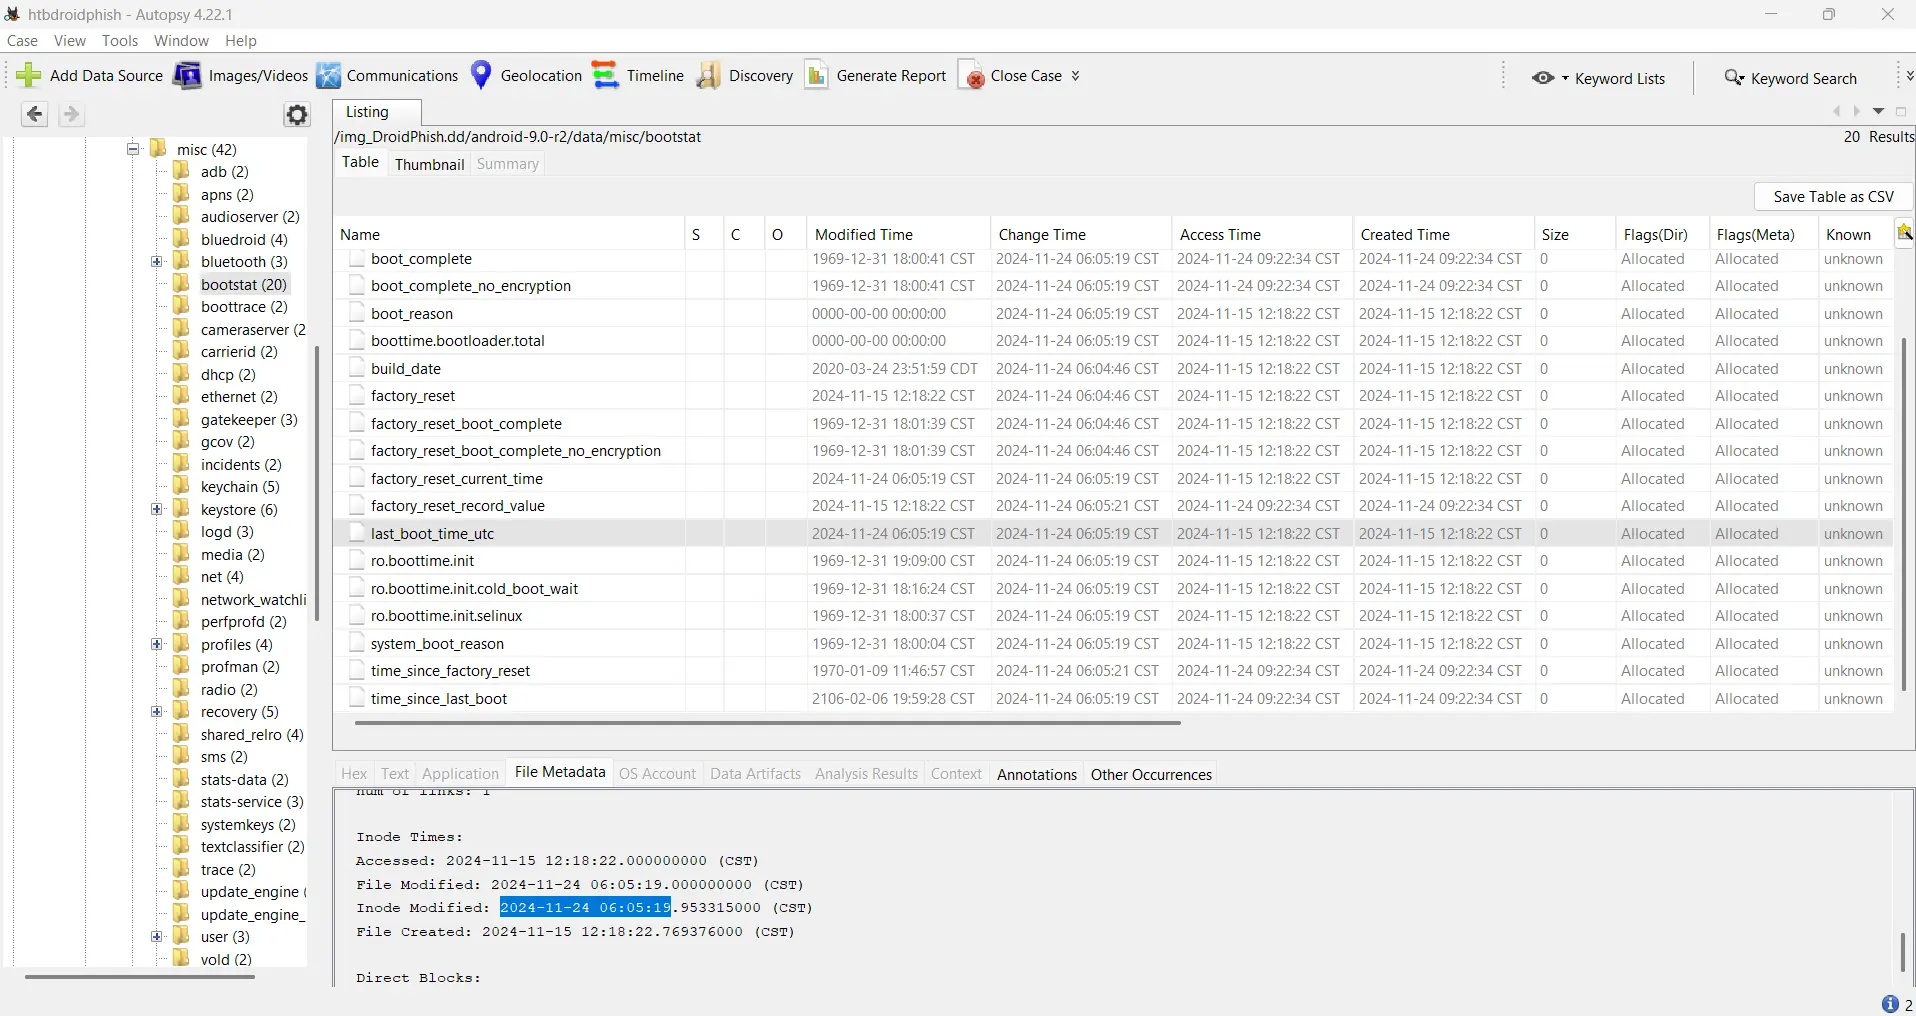Select the last_boot_time_utc file row
This screenshot has width=1916, height=1016.
tap(1113, 534)
